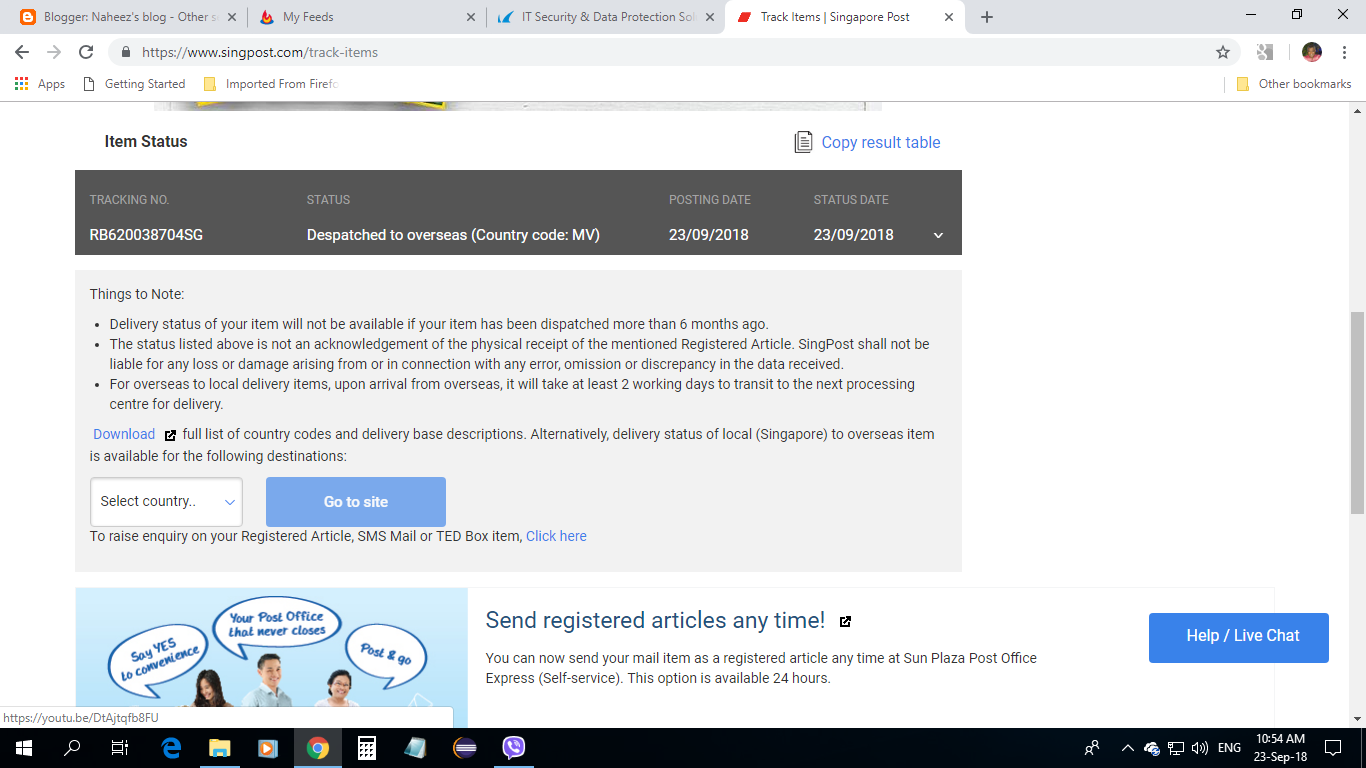Image resolution: width=1366 pixels, height=768 pixels.
Task: Click the STATUS DATE column header
Action: pyautogui.click(x=851, y=200)
